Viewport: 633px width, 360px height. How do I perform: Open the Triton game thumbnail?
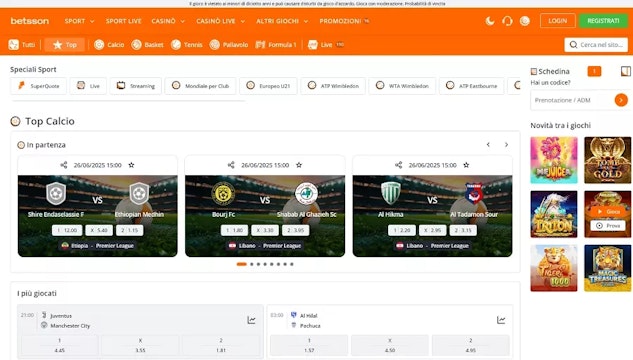tap(554, 214)
